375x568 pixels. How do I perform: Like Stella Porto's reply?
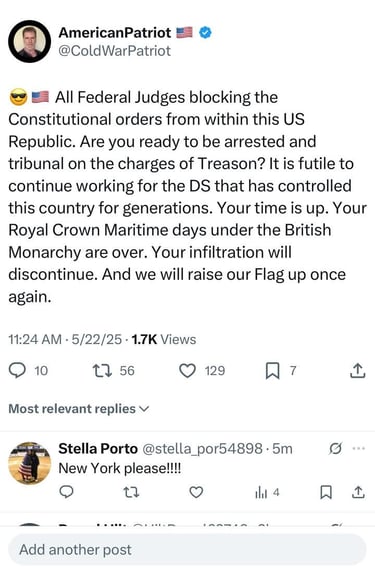coord(196,492)
